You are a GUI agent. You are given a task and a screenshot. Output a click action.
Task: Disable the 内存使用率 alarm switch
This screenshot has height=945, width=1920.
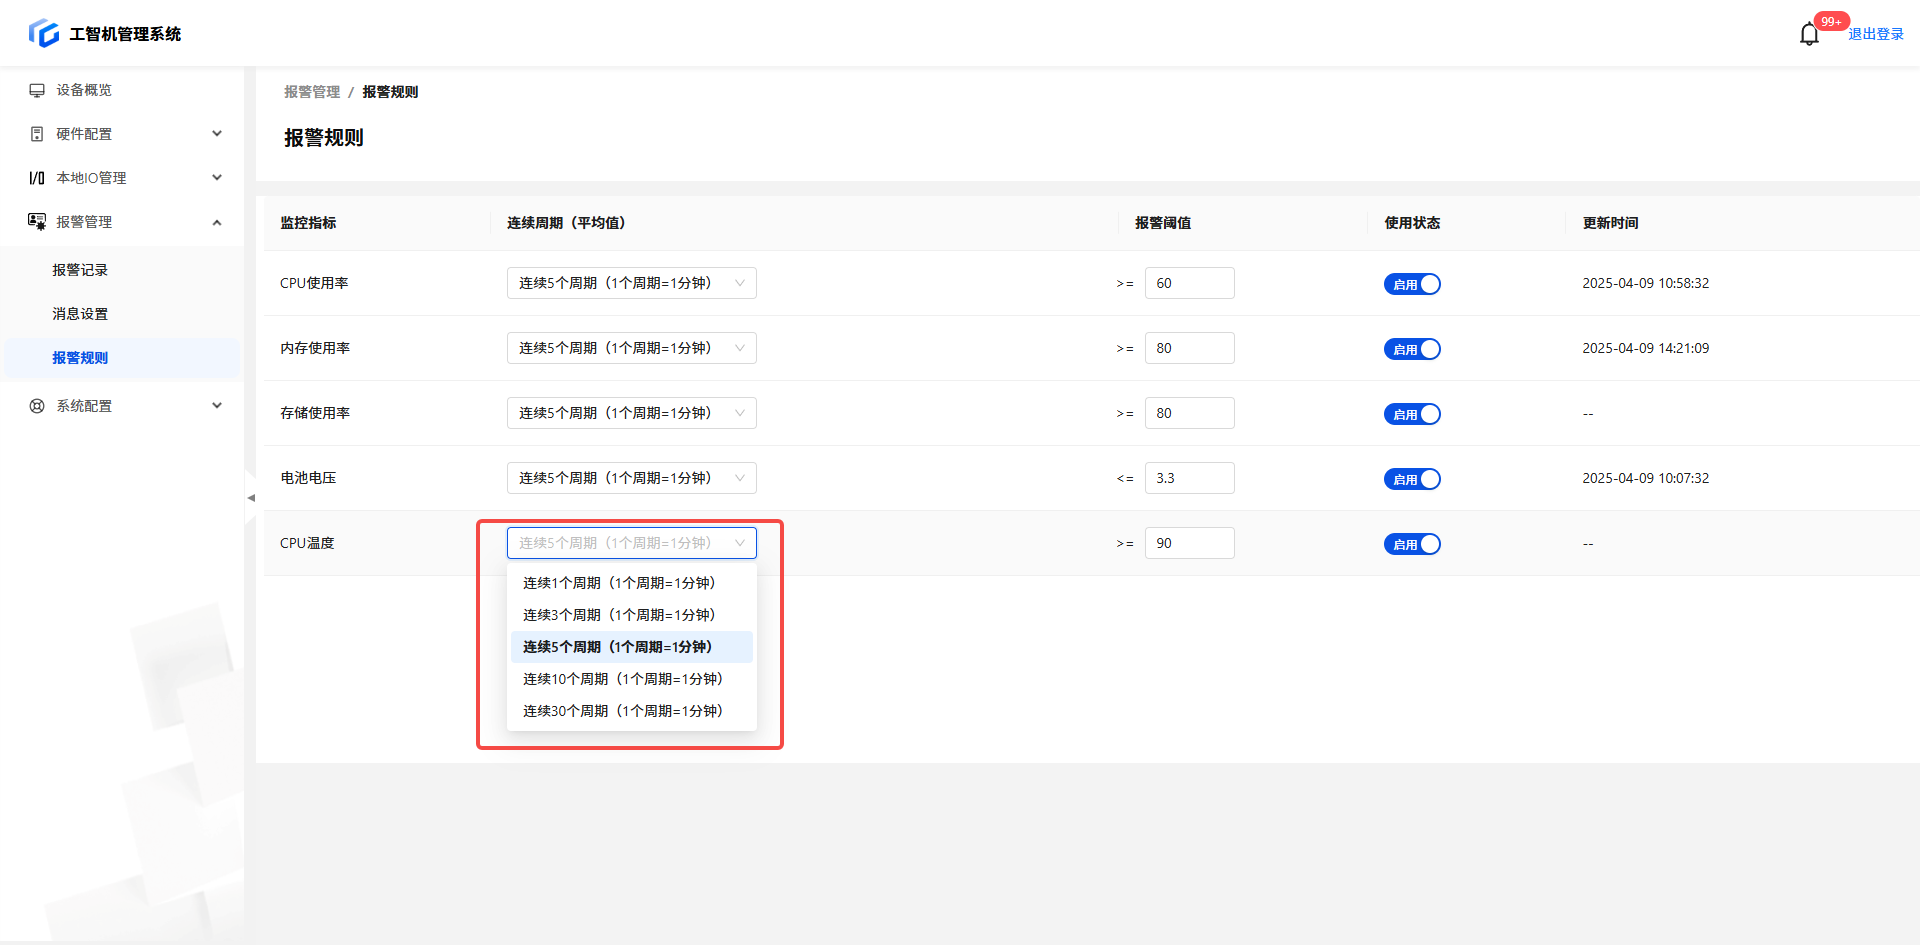(x=1411, y=349)
